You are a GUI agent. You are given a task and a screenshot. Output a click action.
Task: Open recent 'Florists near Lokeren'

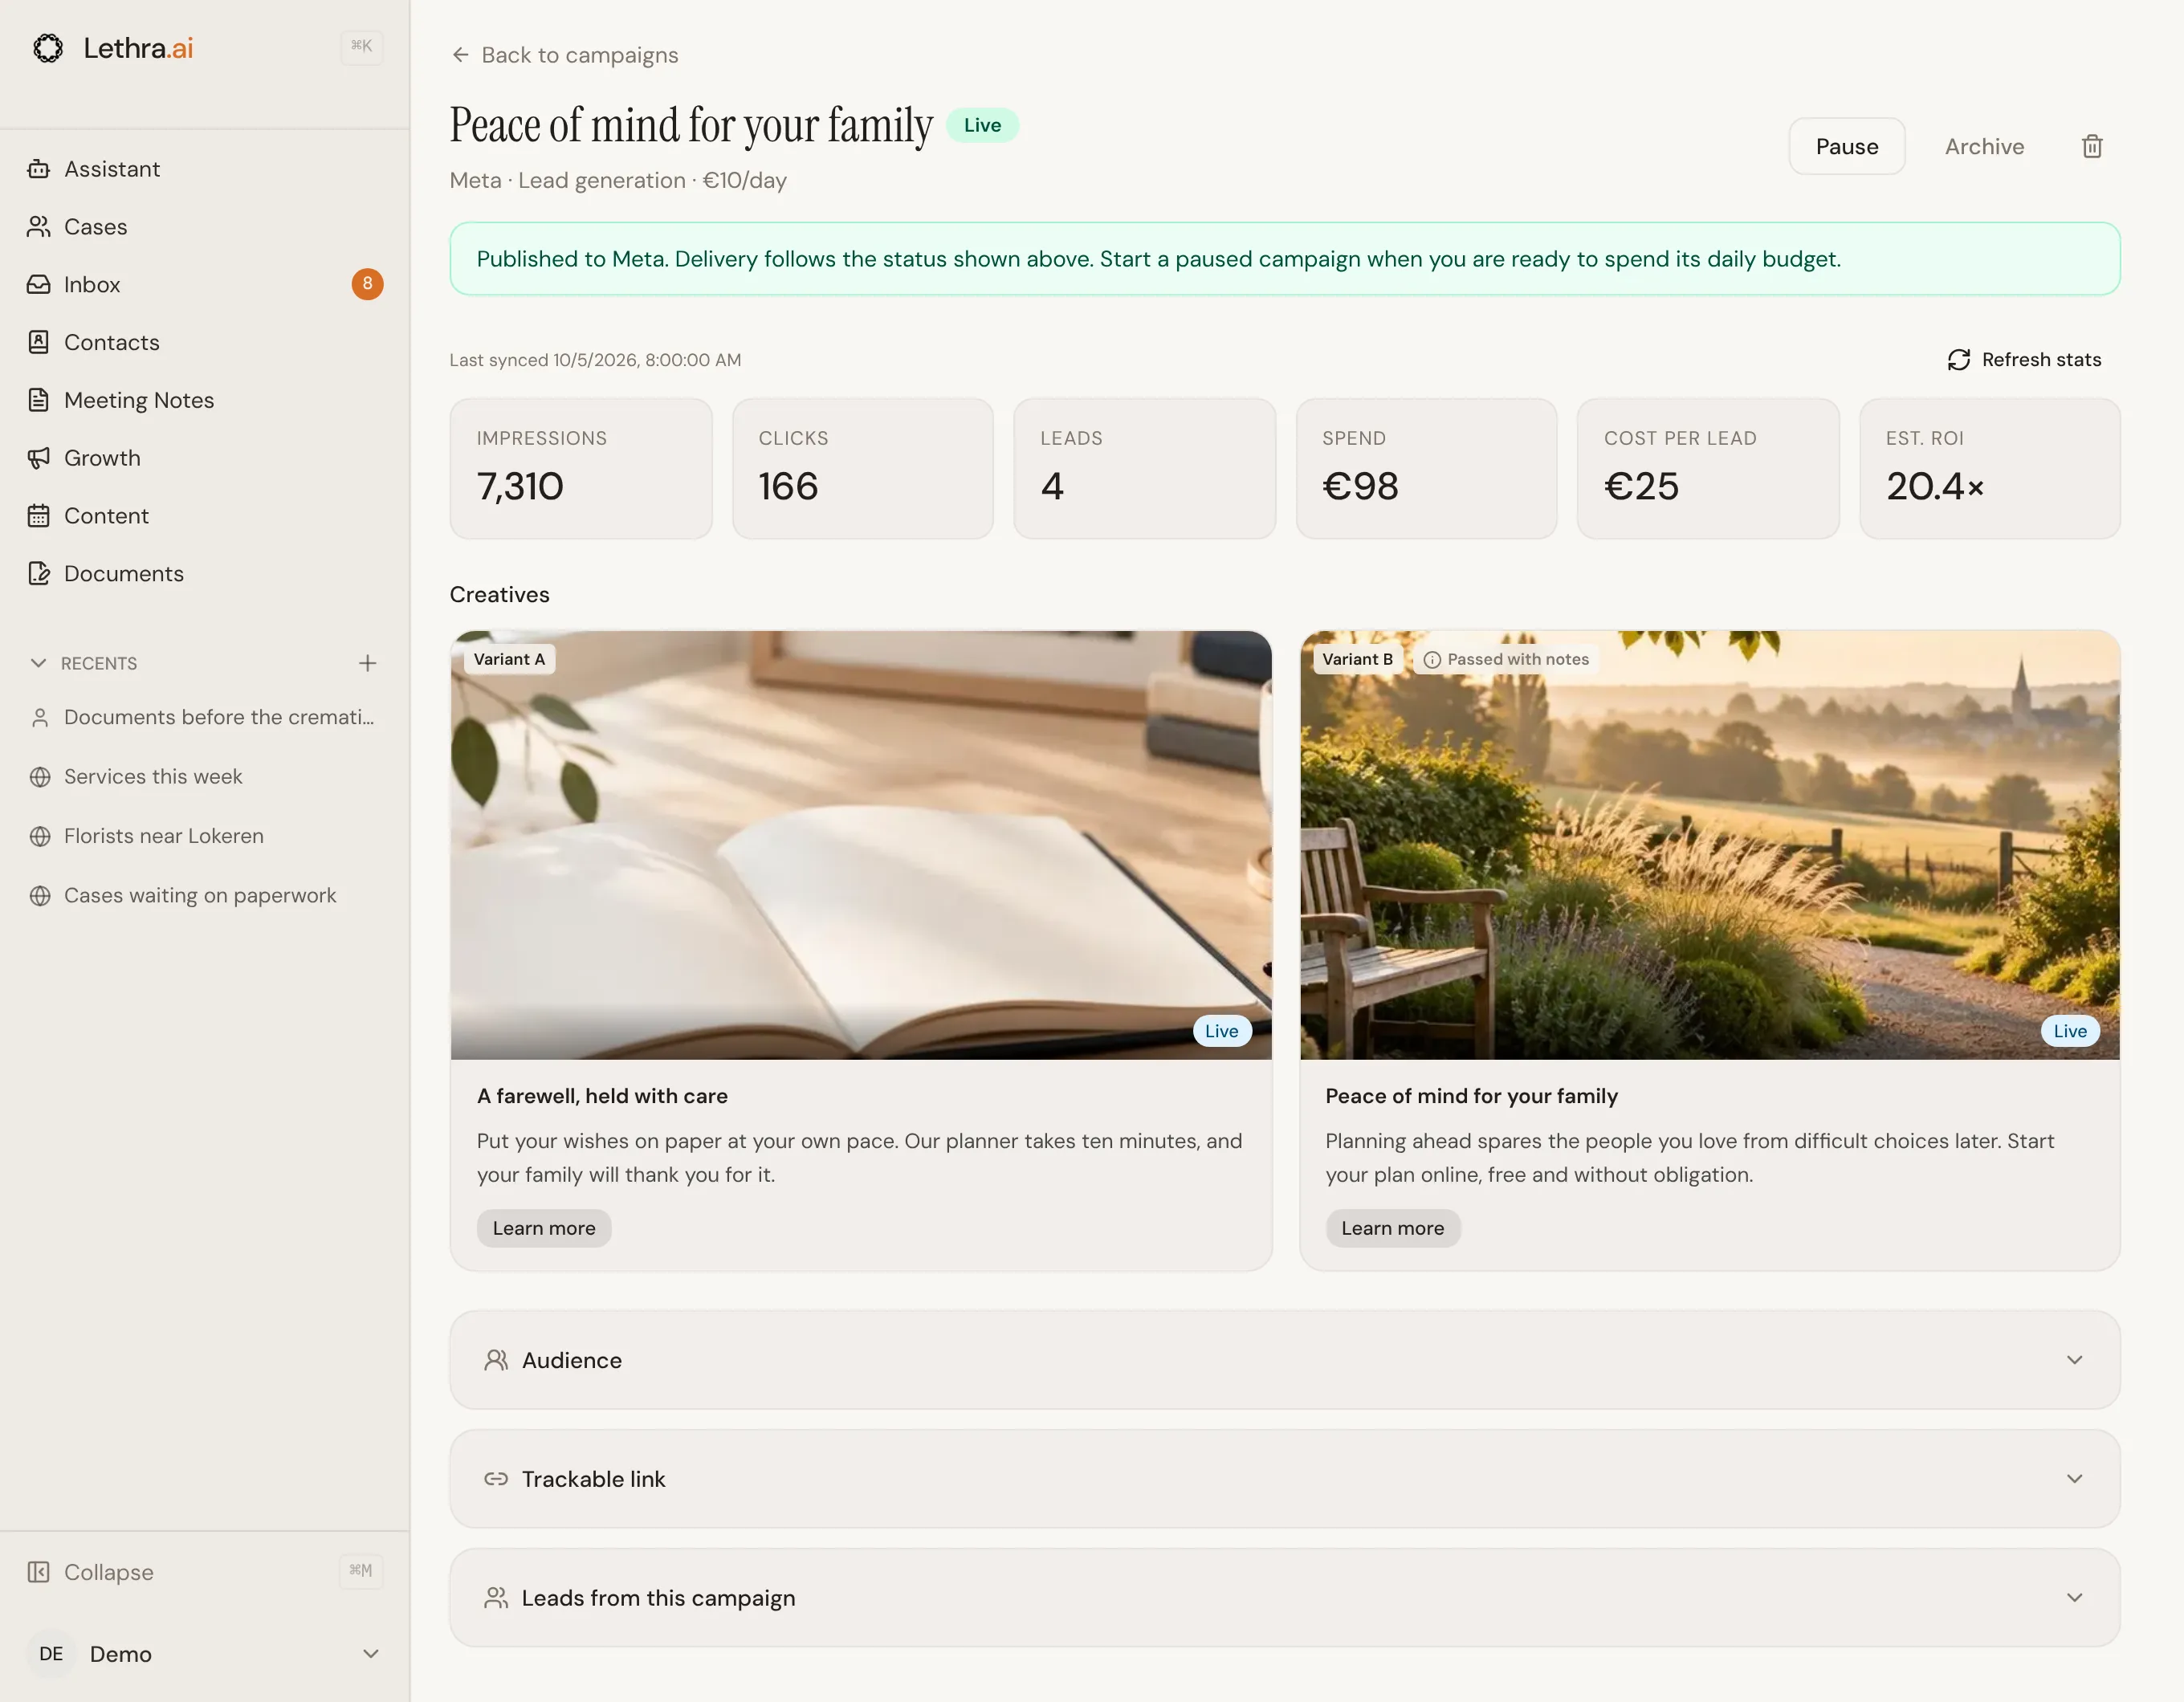[x=204, y=836]
